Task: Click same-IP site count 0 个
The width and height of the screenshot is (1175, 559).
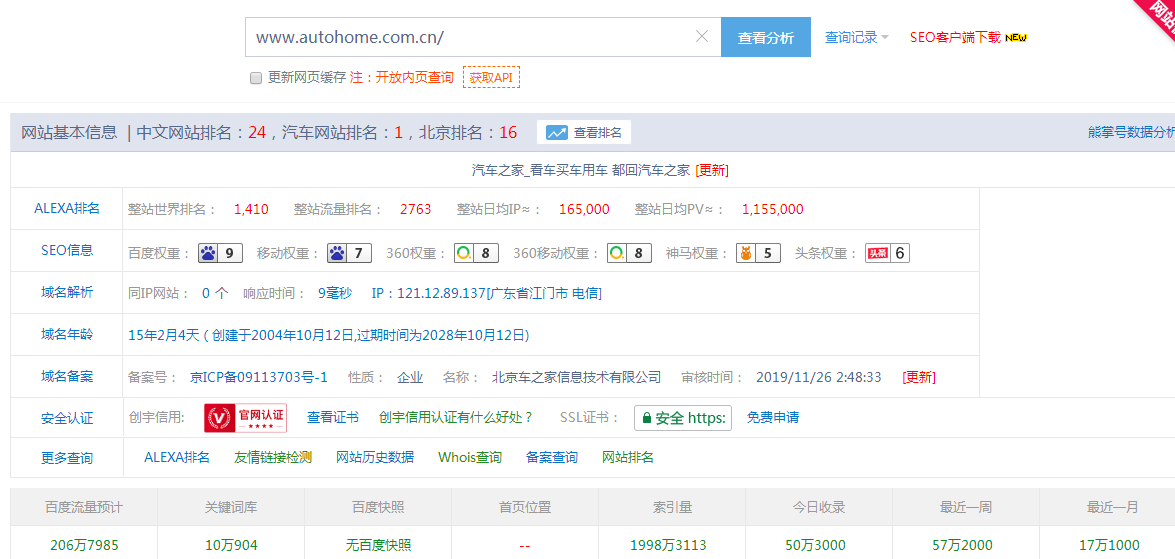Action: click(215, 294)
